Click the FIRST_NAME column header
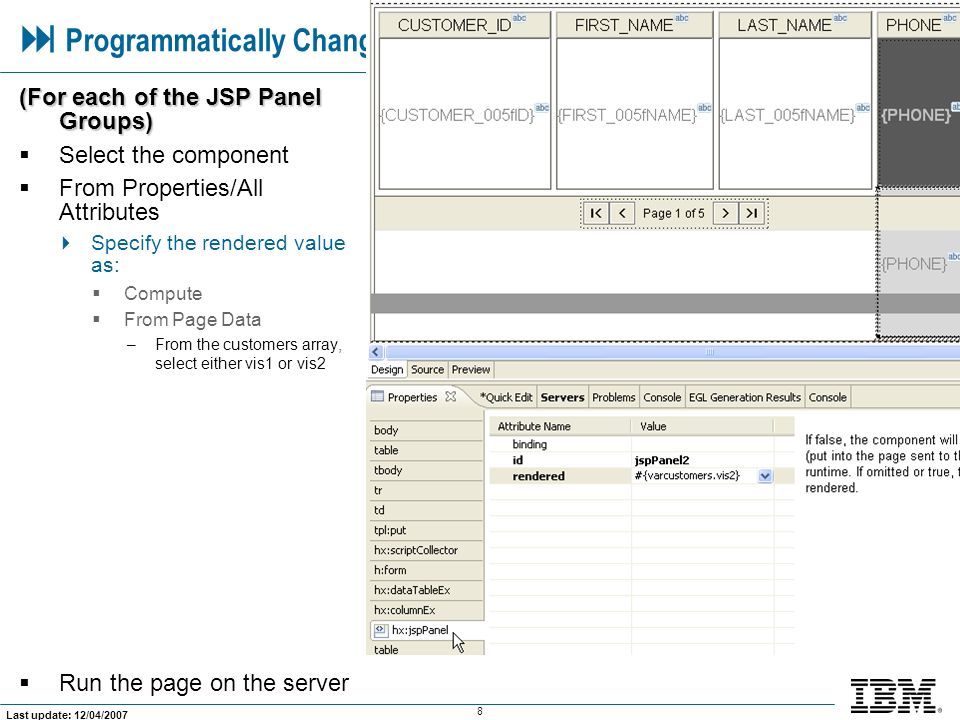 634,25
